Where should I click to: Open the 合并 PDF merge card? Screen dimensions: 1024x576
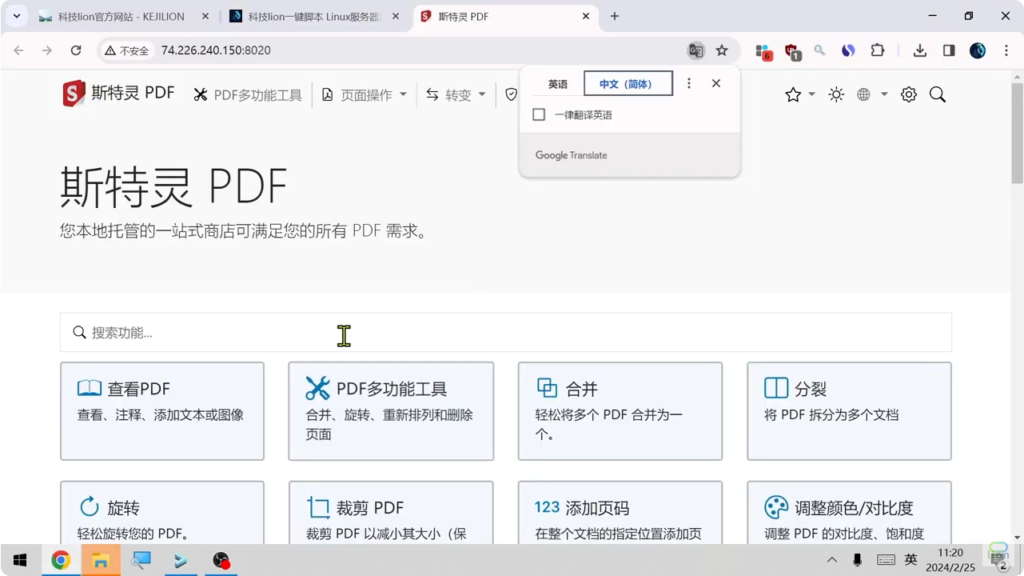[620, 410]
